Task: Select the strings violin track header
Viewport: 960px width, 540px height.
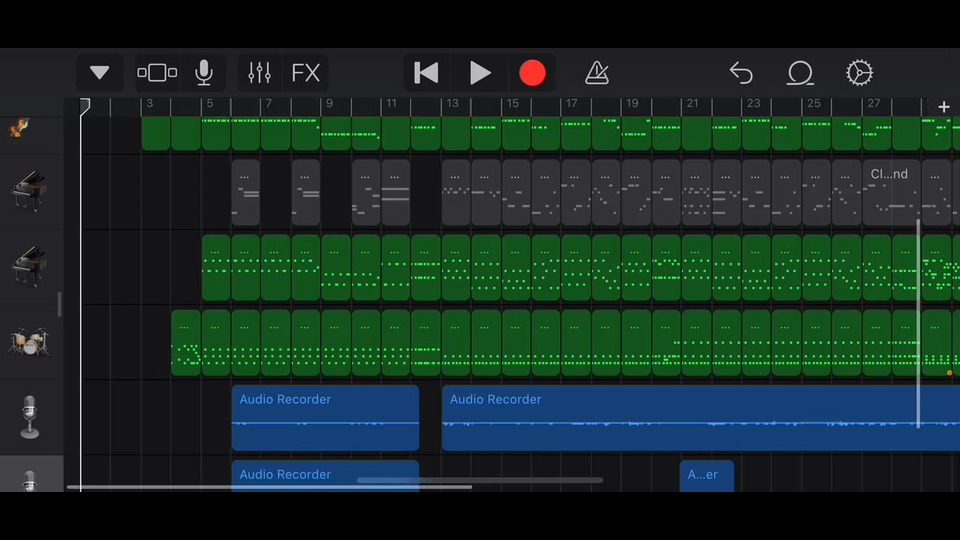Action: click(20, 129)
